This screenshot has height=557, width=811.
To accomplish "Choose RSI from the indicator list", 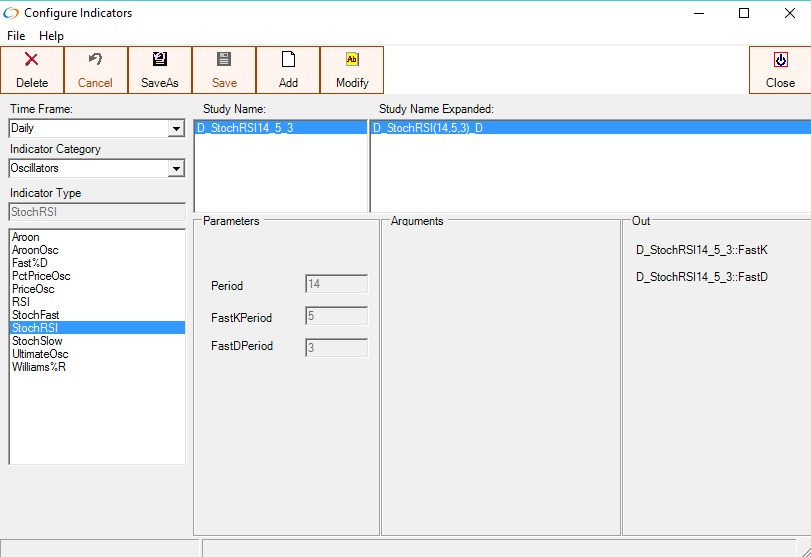I will tap(21, 302).
